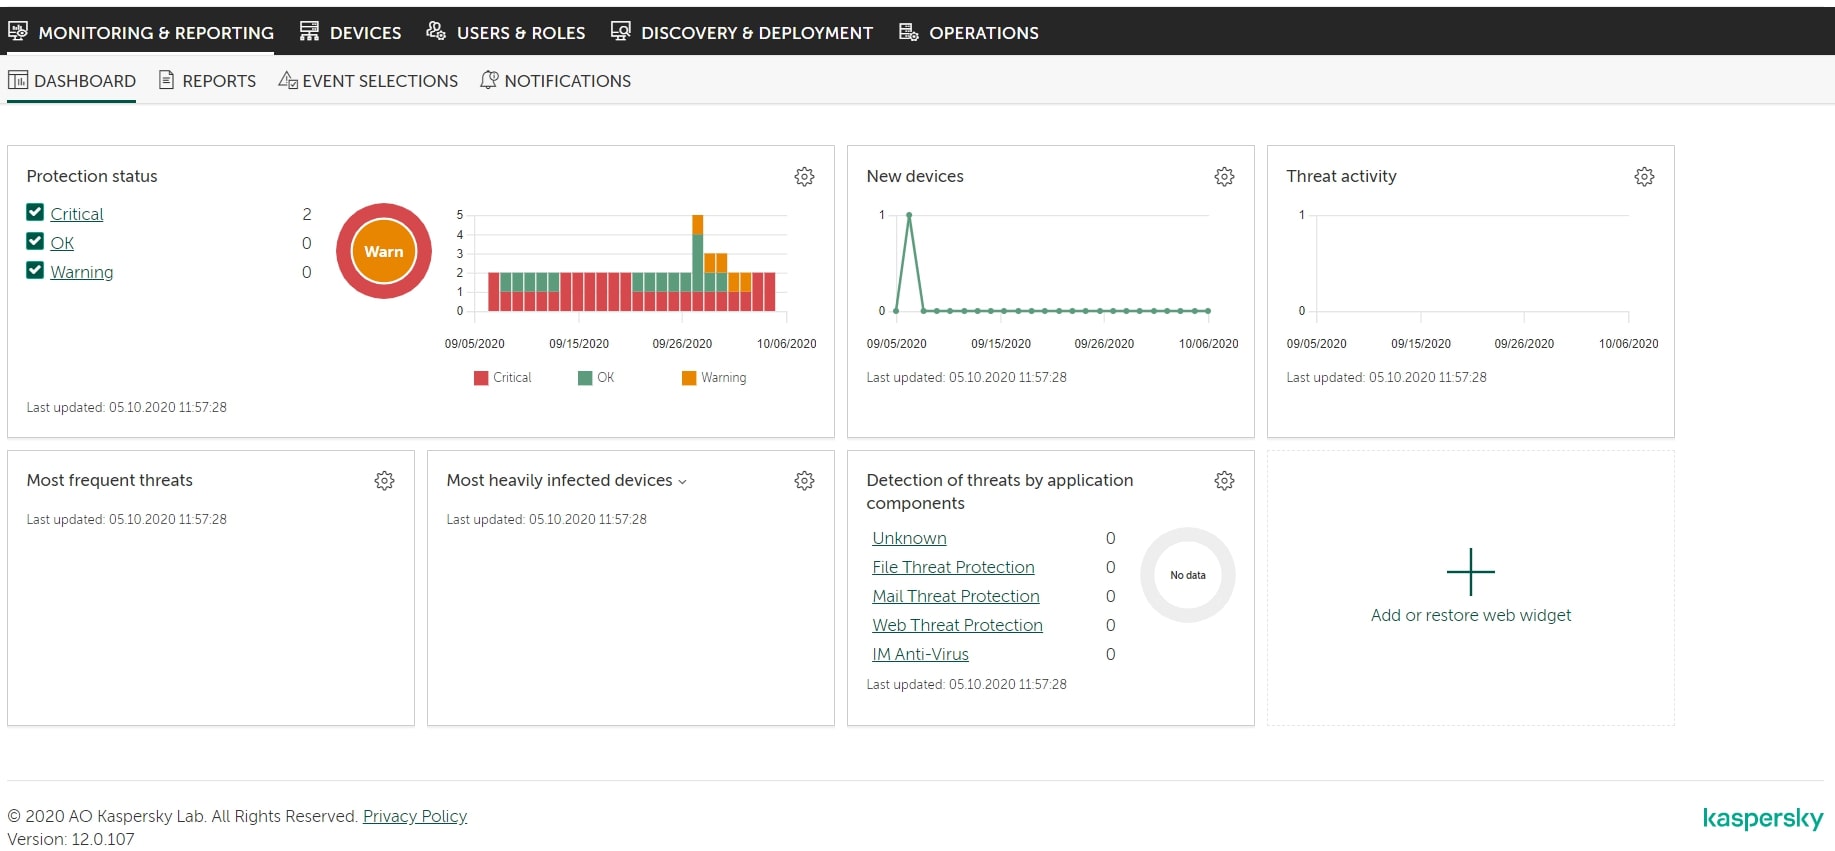Open Protection status widget settings gear
The height and width of the screenshot is (851, 1835).
[x=804, y=177]
